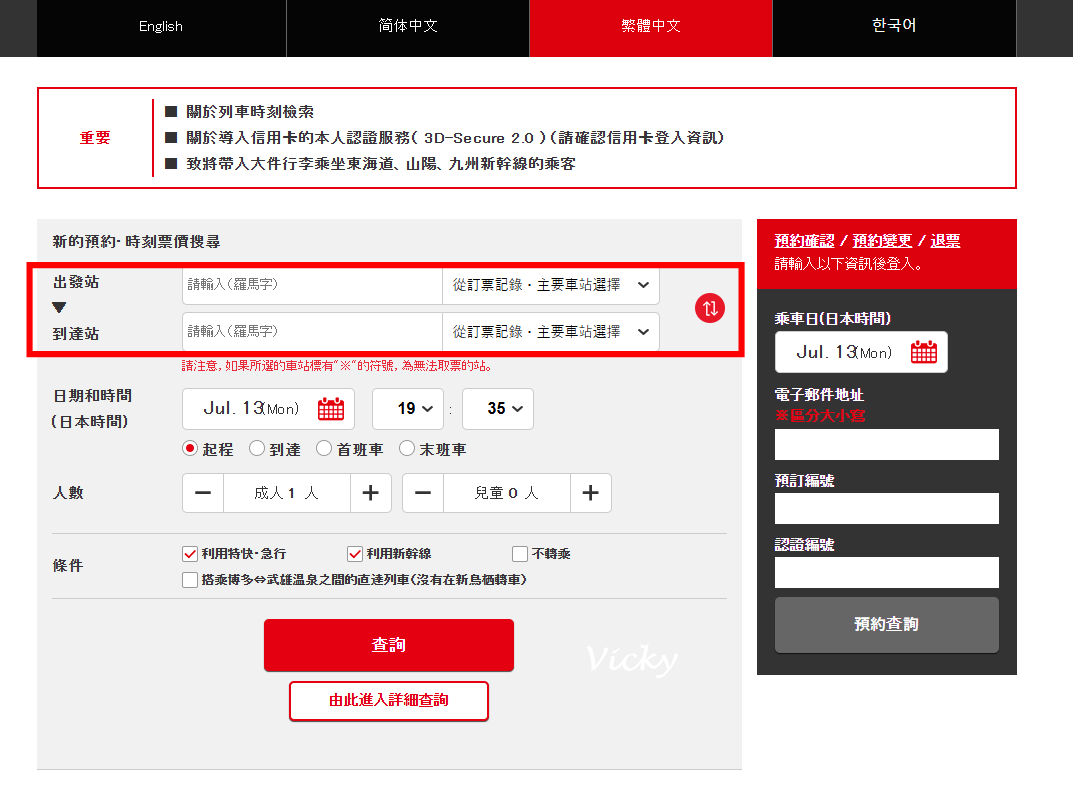Swap departure and arrival stations icon
This screenshot has height=786, width=1073.
[x=710, y=308]
